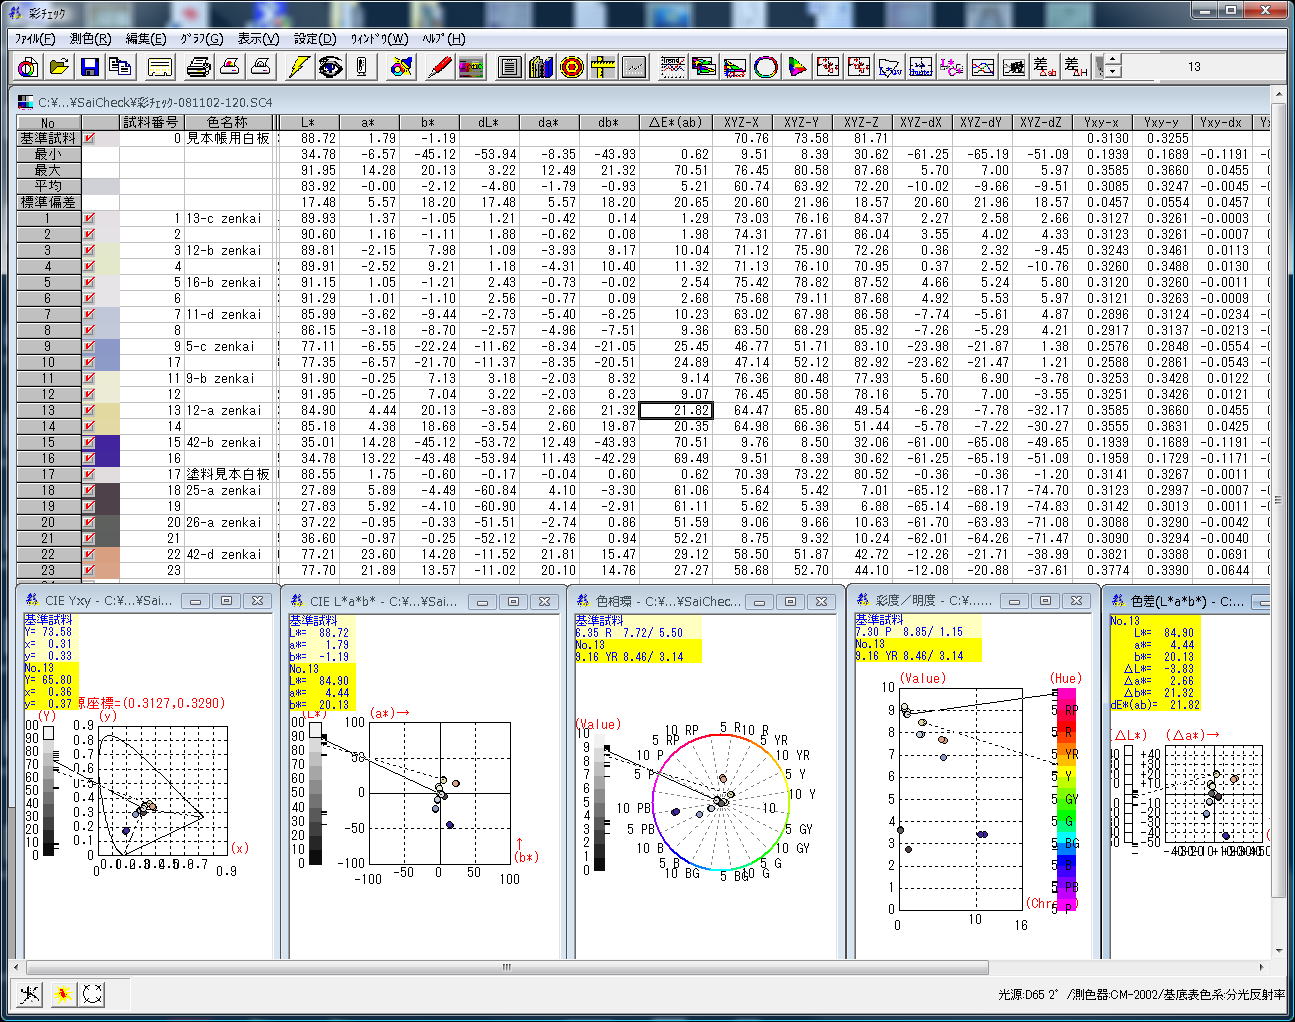
Task: Click the red target circle toolbar icon
Action: pyautogui.click(x=572, y=67)
